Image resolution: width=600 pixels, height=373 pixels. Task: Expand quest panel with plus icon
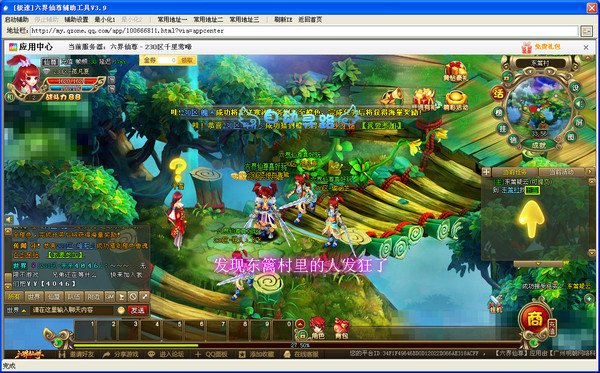(486, 172)
